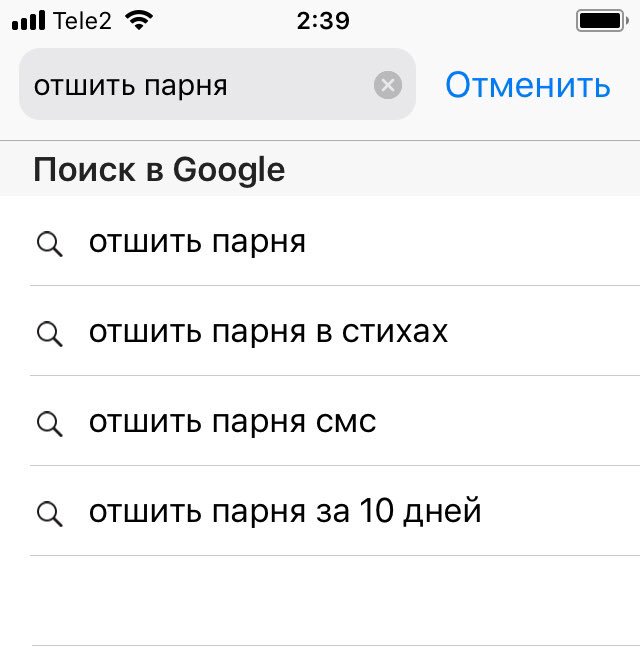Tap the word "Google" in the header
This screenshot has width=640, height=647.
[x=229, y=170]
